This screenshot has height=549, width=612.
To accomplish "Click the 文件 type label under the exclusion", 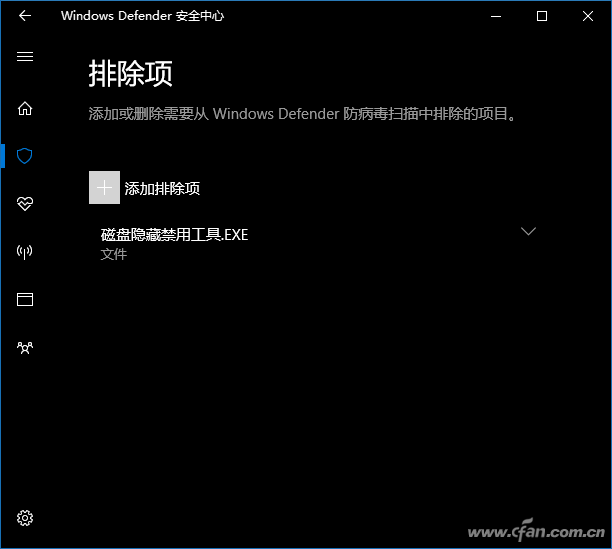I will (x=114, y=254).
